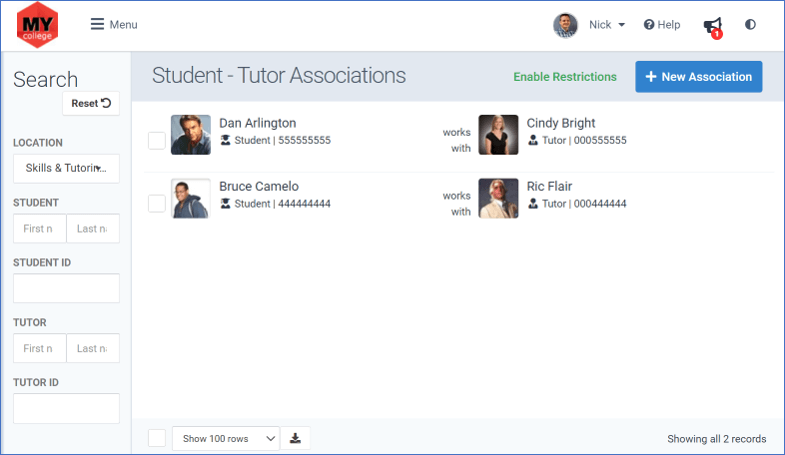Toggle the contrast theme icon

750,25
